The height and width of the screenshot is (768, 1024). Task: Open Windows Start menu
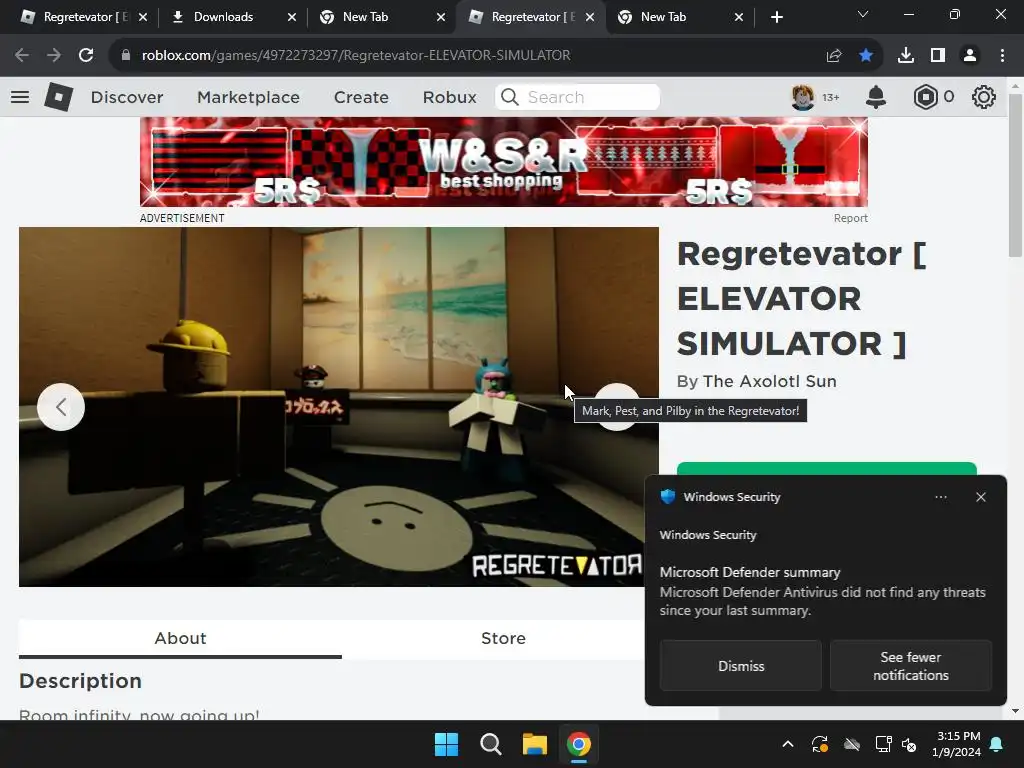tap(447, 744)
